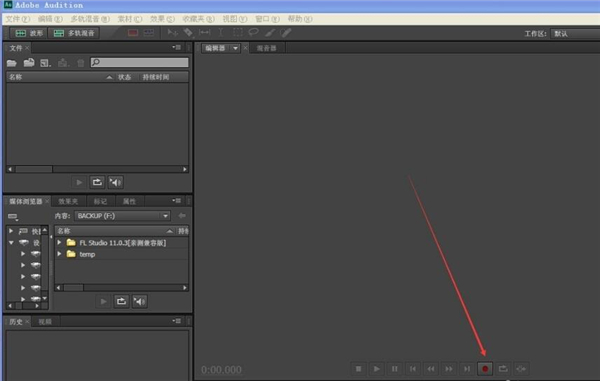Move playhead to next marker
600x381 pixels.
[467, 369]
